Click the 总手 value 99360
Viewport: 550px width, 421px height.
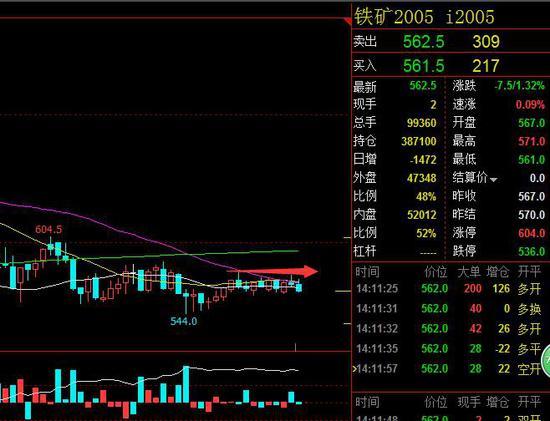(422, 123)
